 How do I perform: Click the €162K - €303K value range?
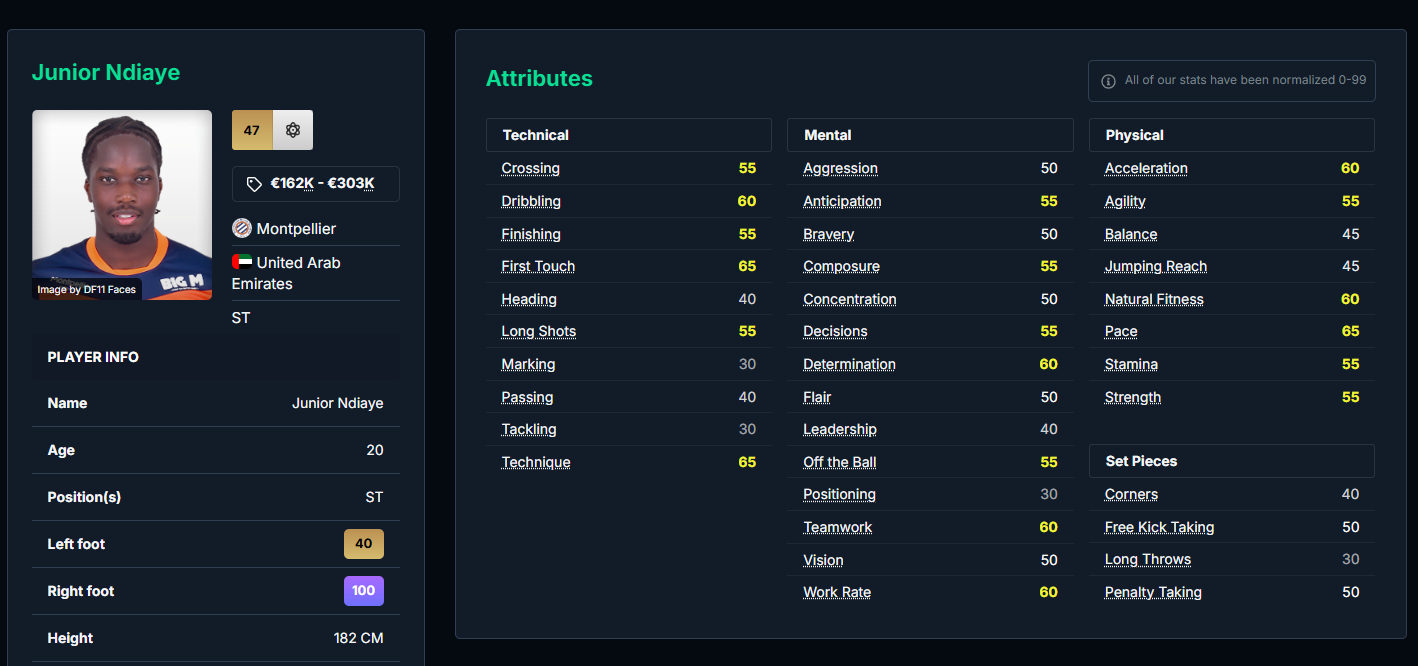[322, 184]
